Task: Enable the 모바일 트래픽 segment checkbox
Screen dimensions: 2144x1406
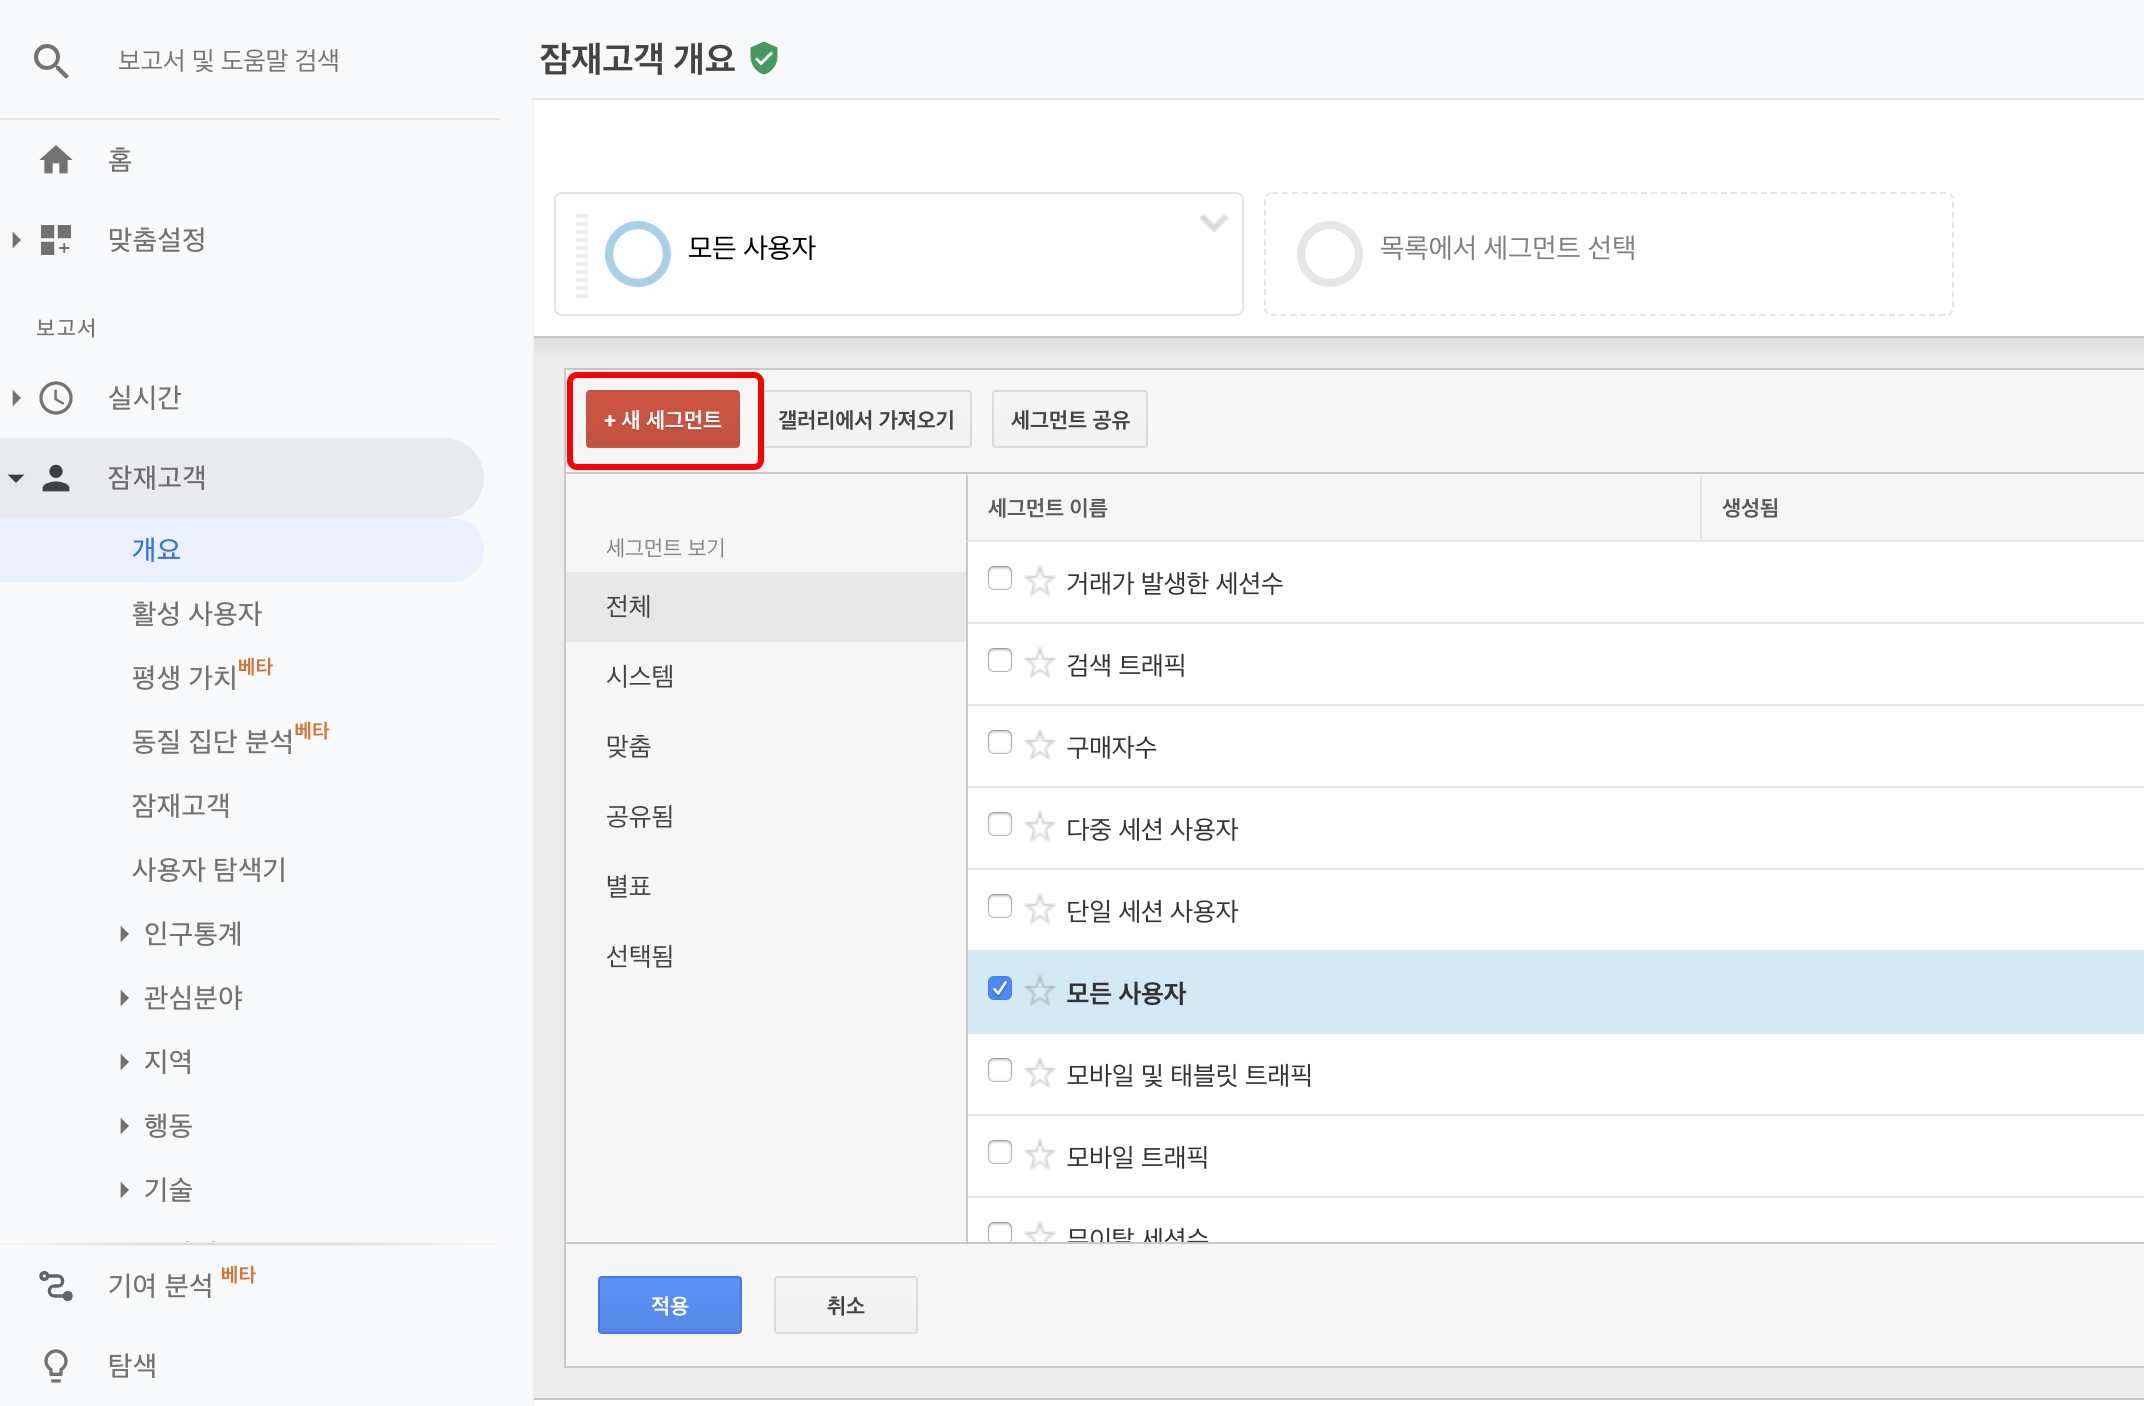Action: pos(999,1153)
